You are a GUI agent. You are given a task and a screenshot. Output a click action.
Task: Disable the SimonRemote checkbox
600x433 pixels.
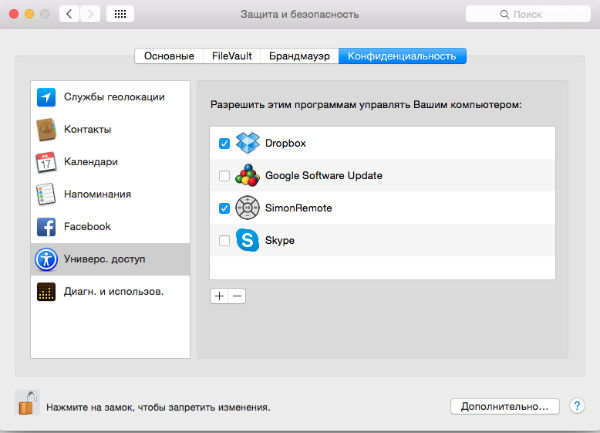tap(224, 208)
